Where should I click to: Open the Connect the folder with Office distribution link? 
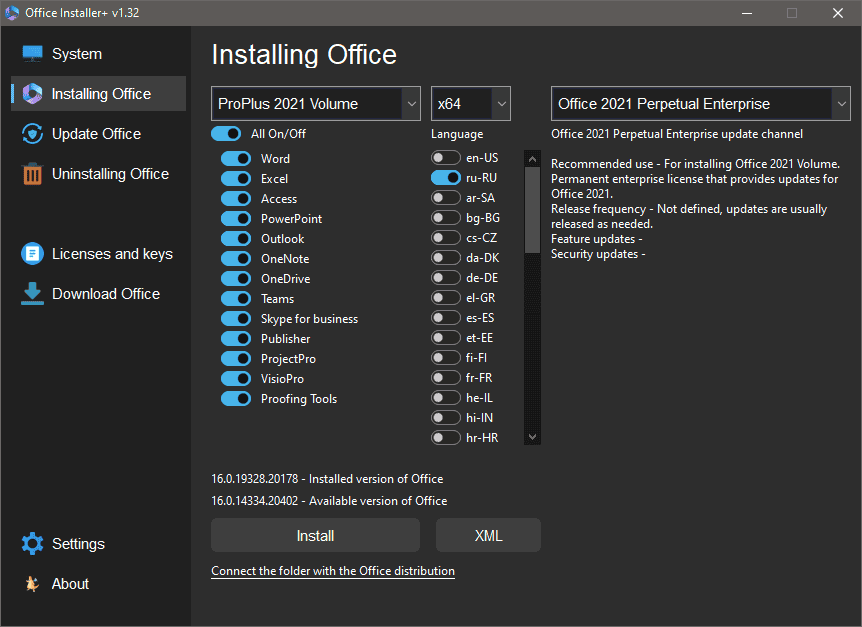(x=333, y=571)
